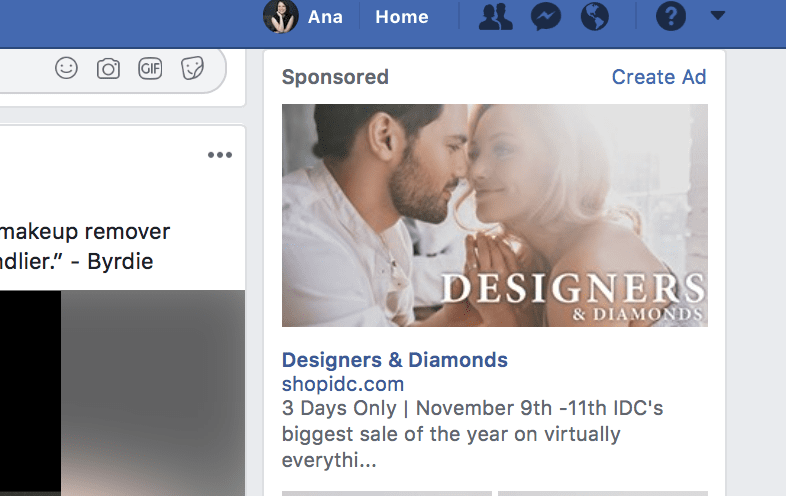Image resolution: width=786 pixels, height=496 pixels.
Task: Open post options three-dot menu
Action: [x=220, y=155]
